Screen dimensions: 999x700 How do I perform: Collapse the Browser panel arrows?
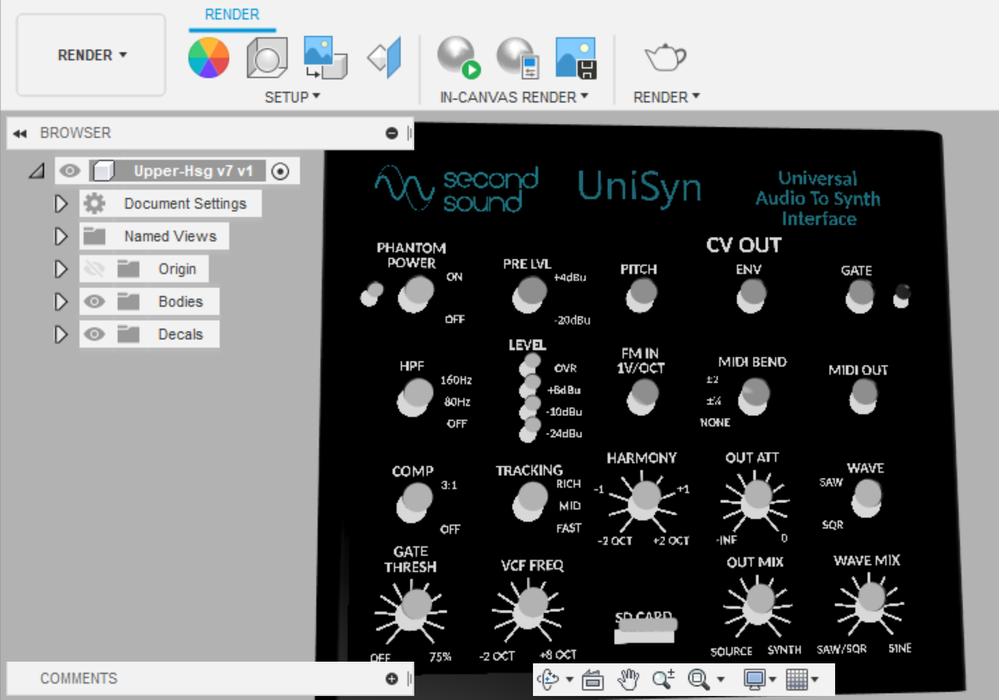point(20,133)
